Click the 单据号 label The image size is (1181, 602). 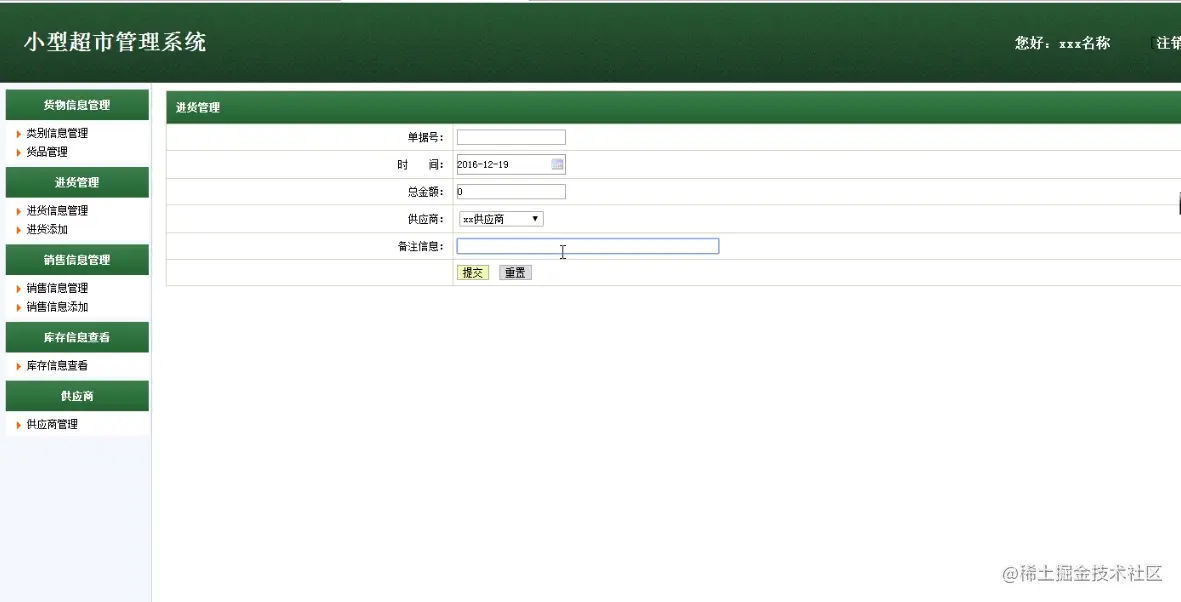(426, 138)
